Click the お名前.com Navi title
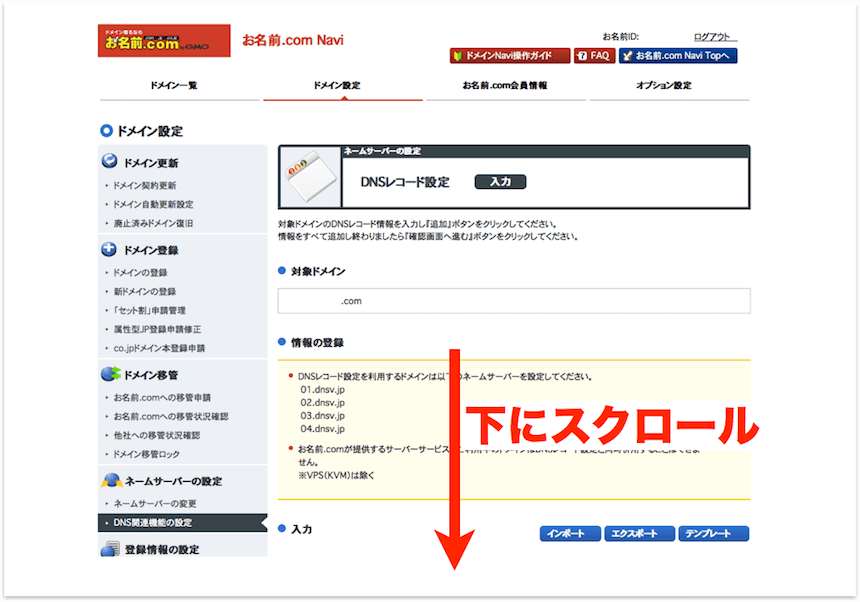Screen dimensions: 860x602 click(293, 40)
